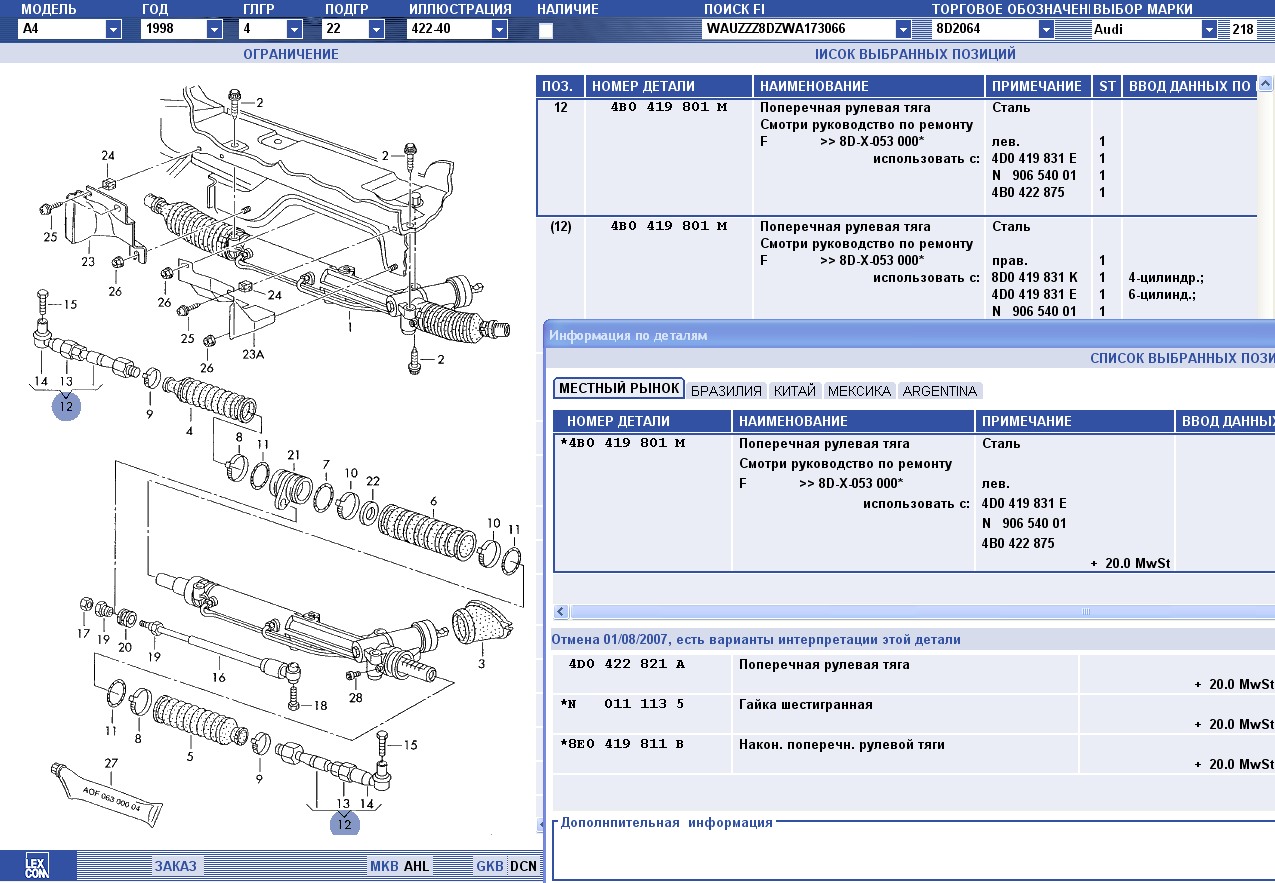Click Информация по деталям dialog title bar
Image resolution: width=1275 pixels, height=883 pixels.
[910, 335]
